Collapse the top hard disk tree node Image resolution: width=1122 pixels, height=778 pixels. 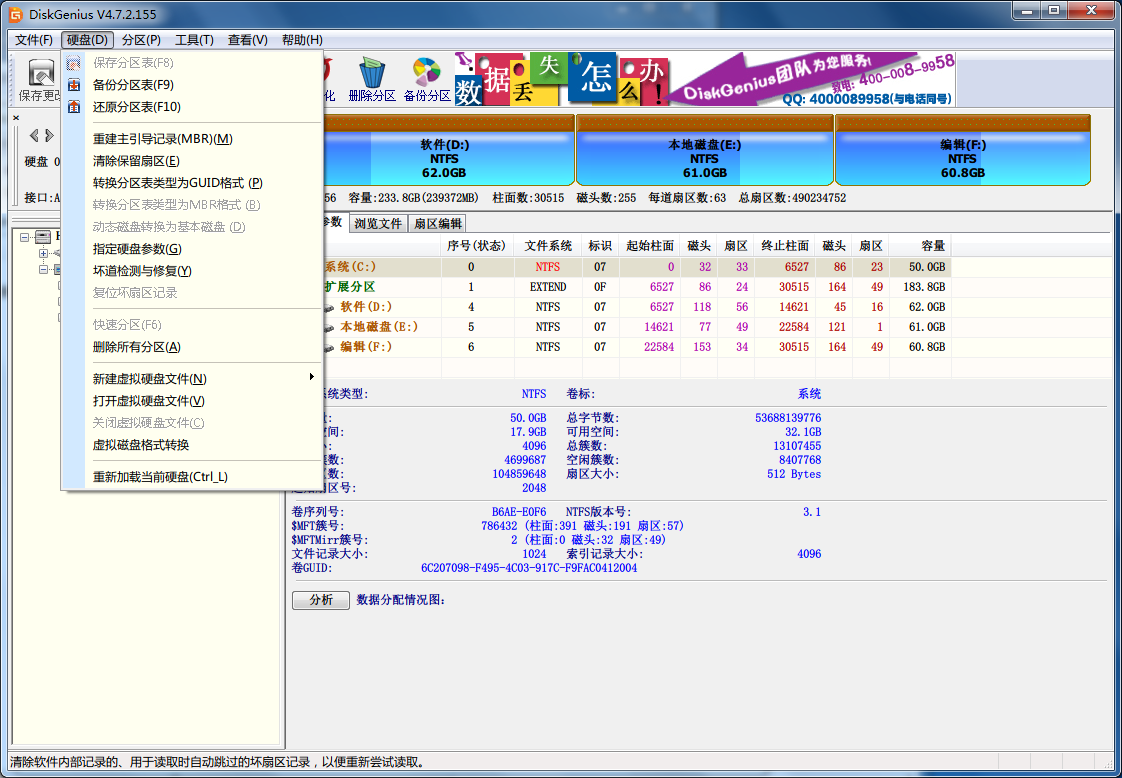pyautogui.click(x=25, y=237)
